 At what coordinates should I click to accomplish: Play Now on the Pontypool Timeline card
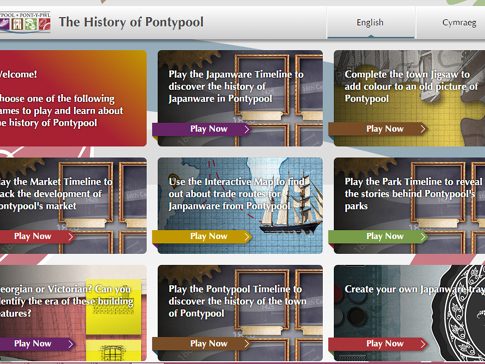pos(202,344)
